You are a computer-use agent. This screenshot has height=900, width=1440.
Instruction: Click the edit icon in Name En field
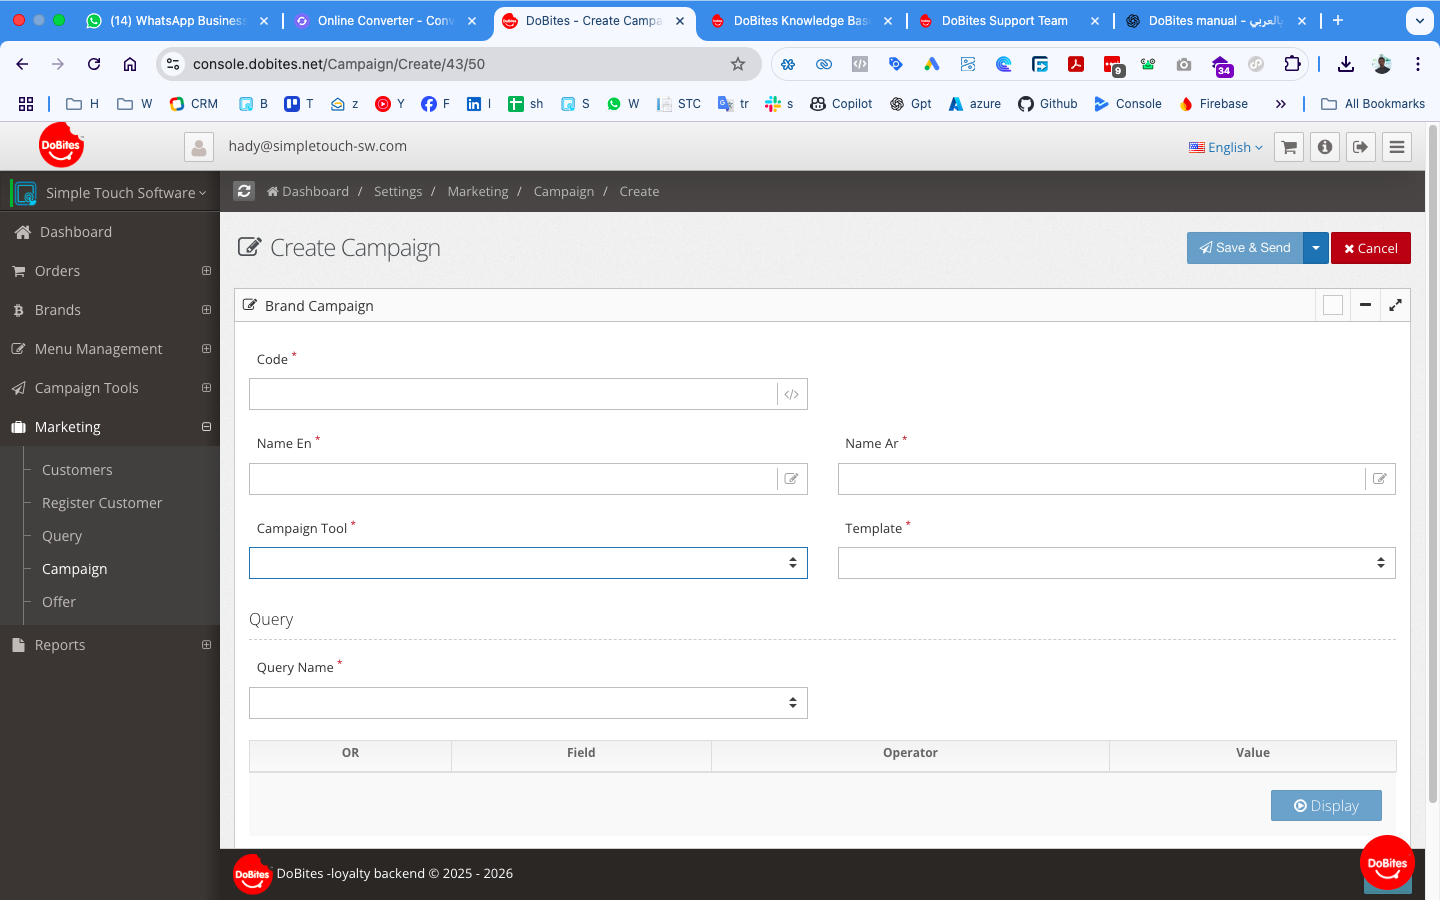(791, 479)
